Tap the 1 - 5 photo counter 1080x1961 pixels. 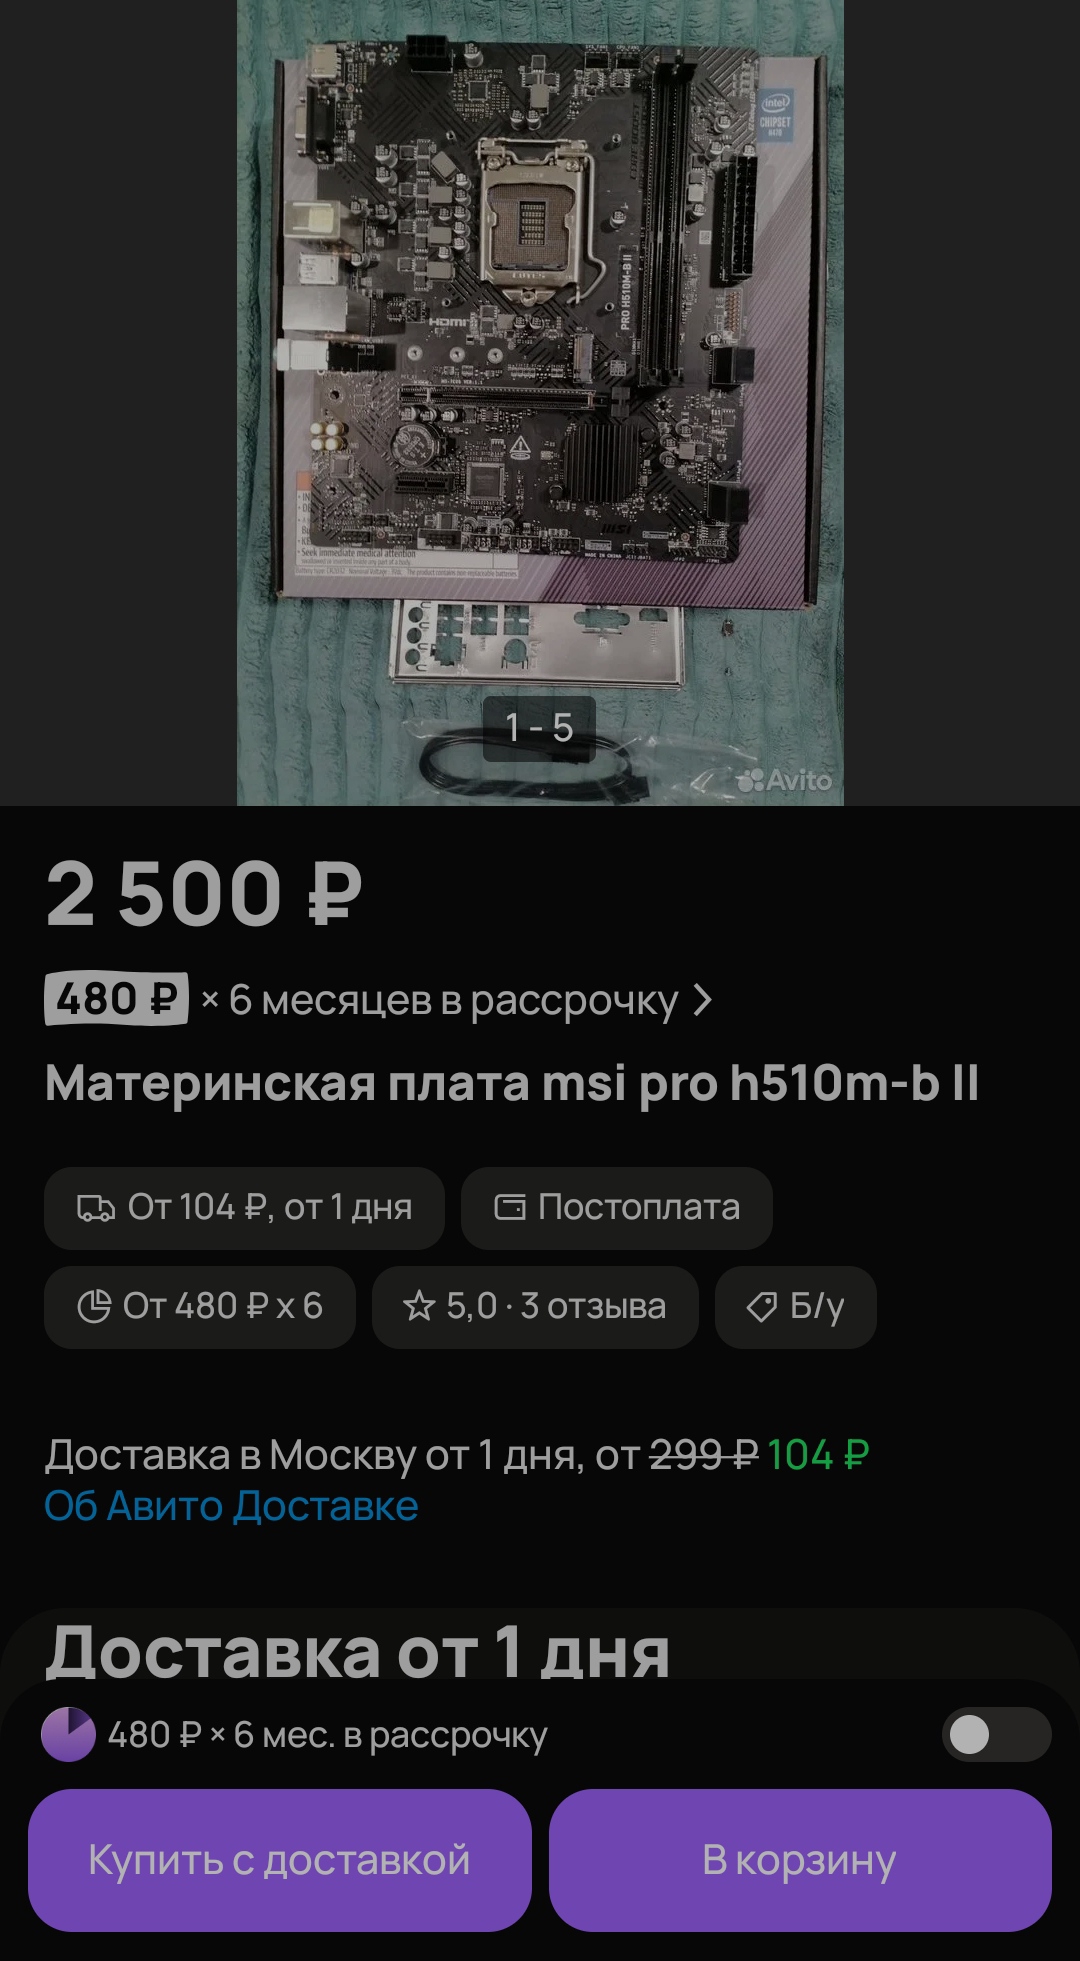point(539,728)
